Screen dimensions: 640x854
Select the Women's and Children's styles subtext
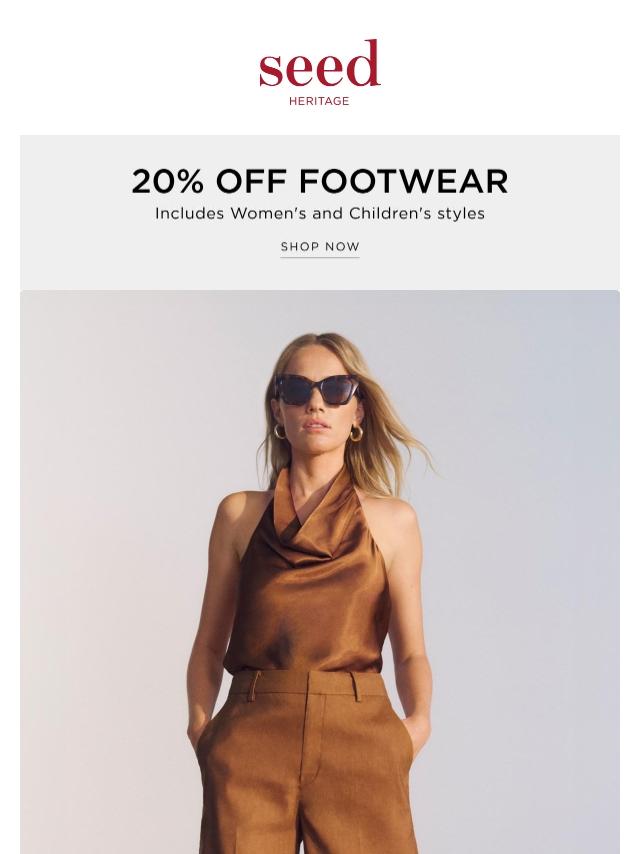[320, 213]
